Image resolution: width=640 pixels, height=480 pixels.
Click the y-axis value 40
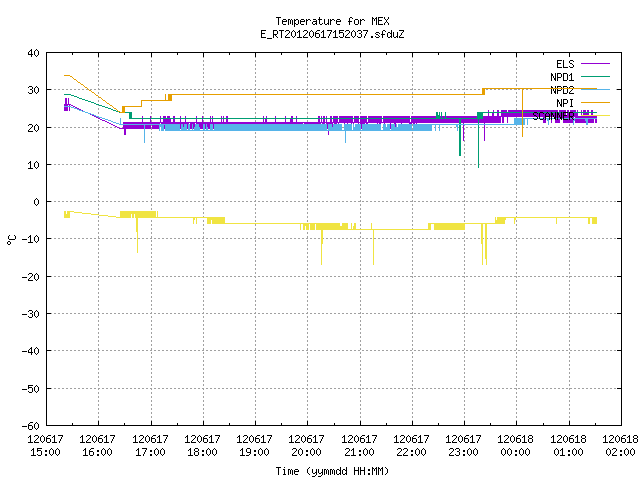pos(33,53)
